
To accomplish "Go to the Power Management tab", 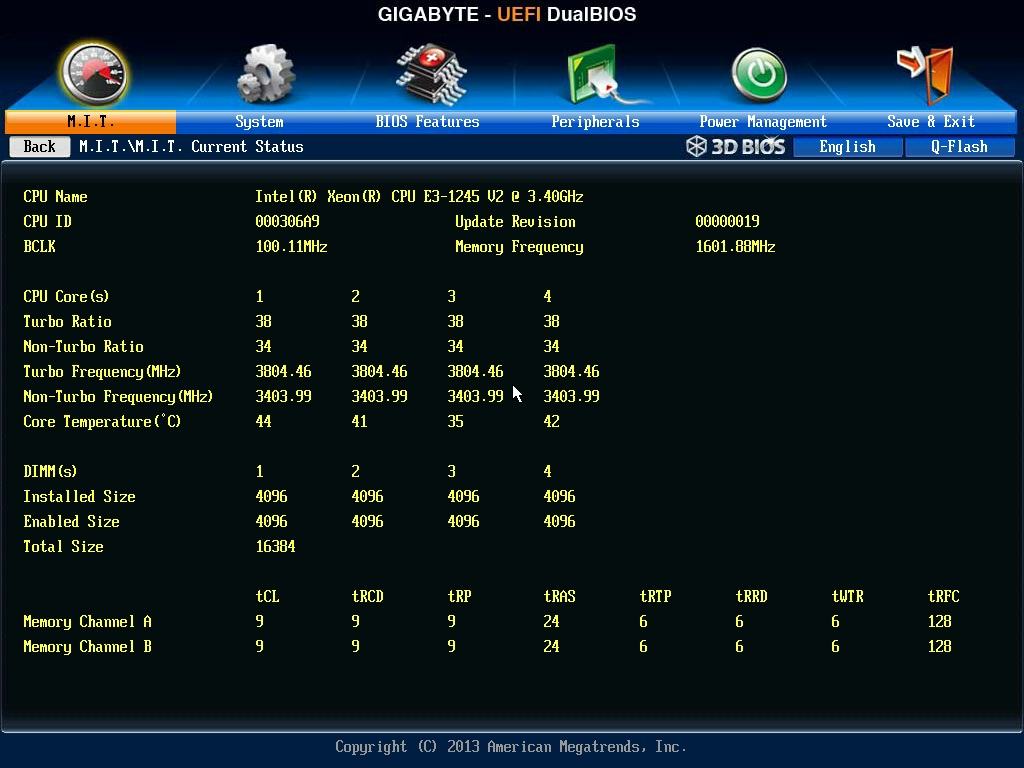I will coord(763,121).
